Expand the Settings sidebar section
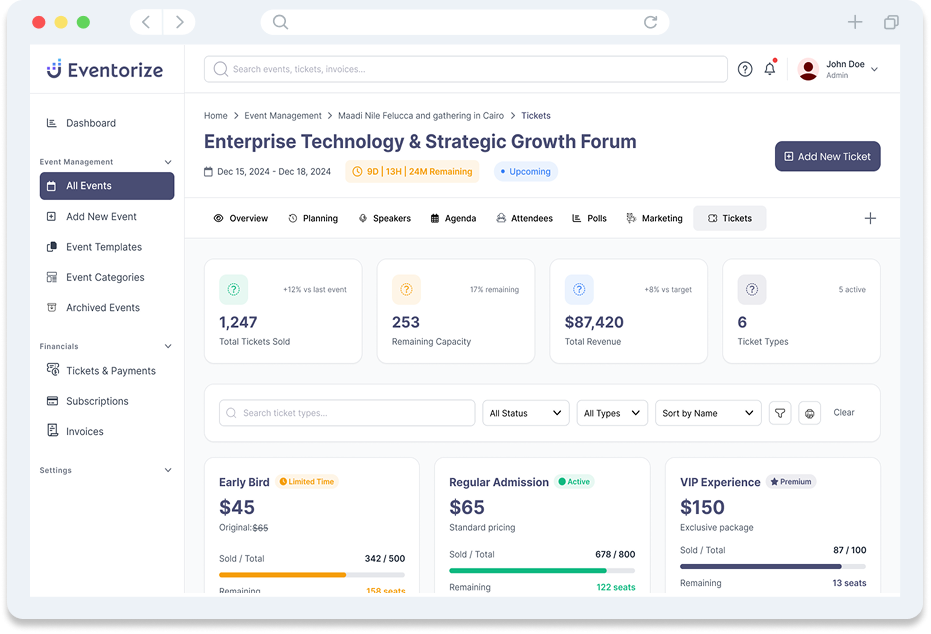This screenshot has height=634, width=931. 168,470
